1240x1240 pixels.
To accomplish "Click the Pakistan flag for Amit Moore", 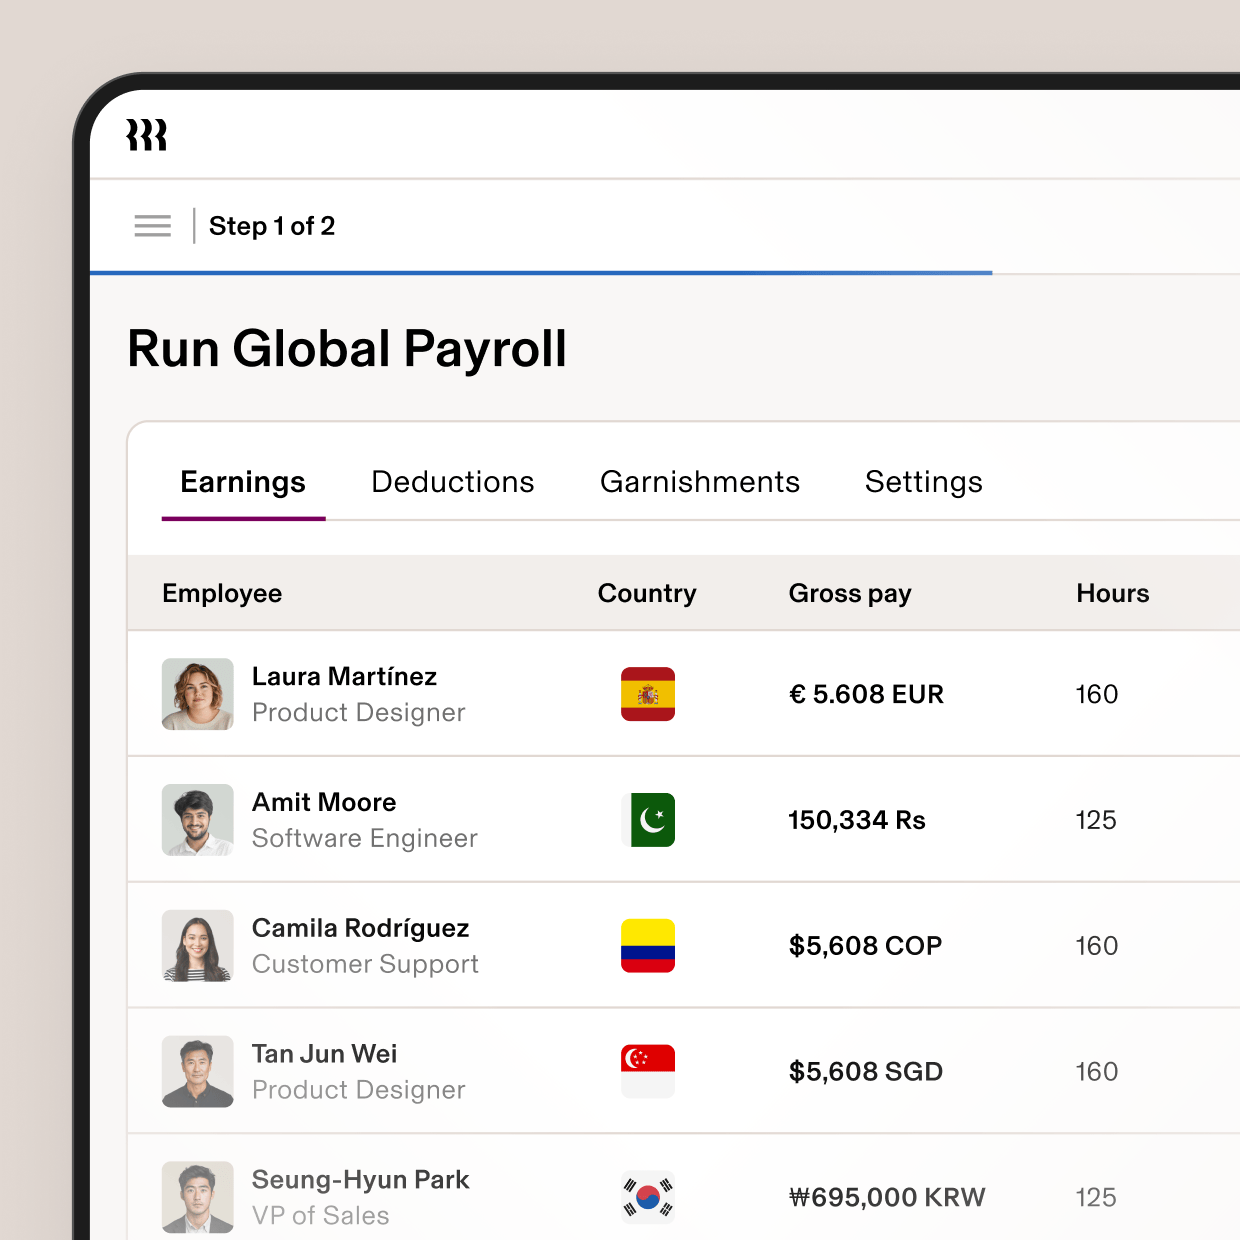I will tap(647, 820).
